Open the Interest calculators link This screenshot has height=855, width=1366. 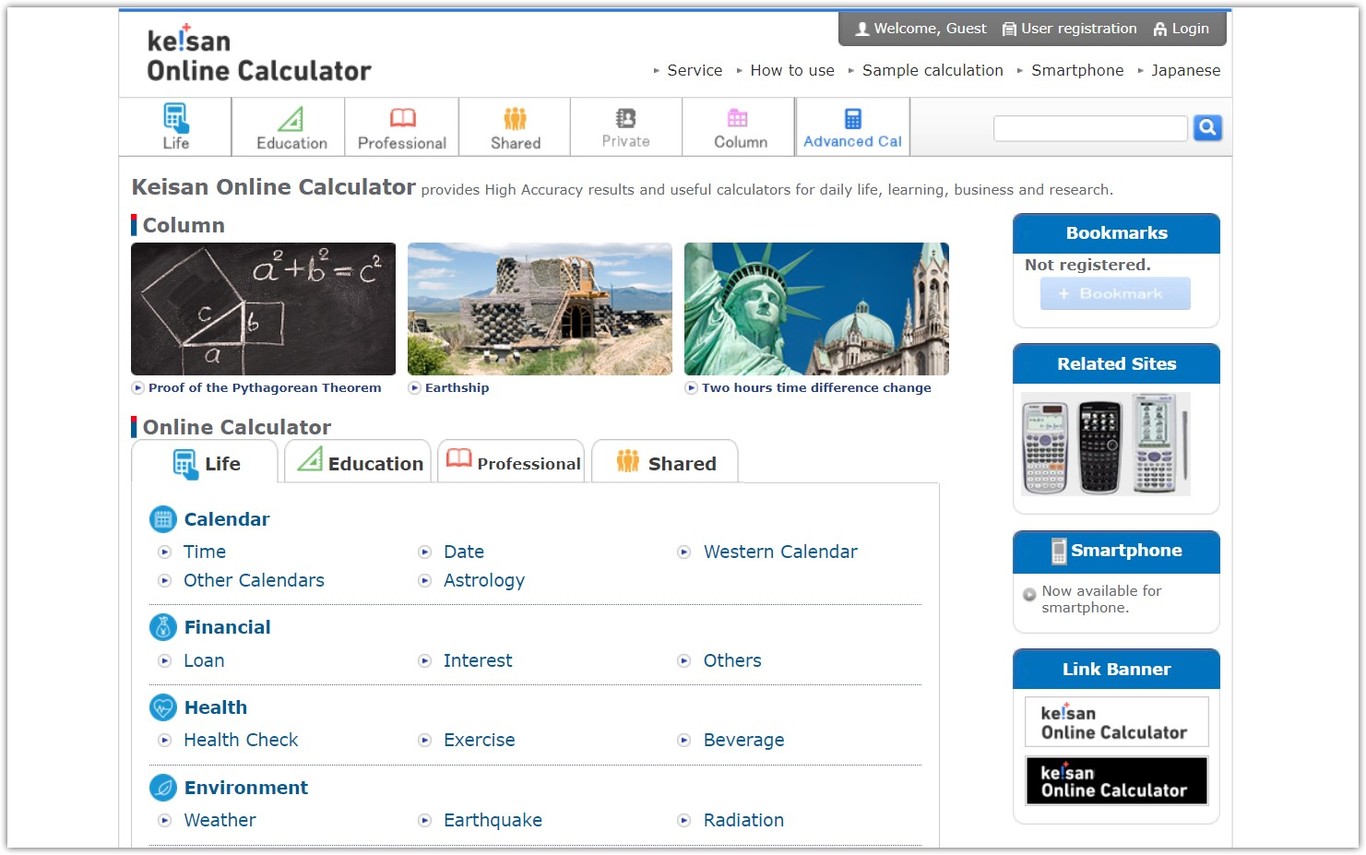click(x=478, y=661)
